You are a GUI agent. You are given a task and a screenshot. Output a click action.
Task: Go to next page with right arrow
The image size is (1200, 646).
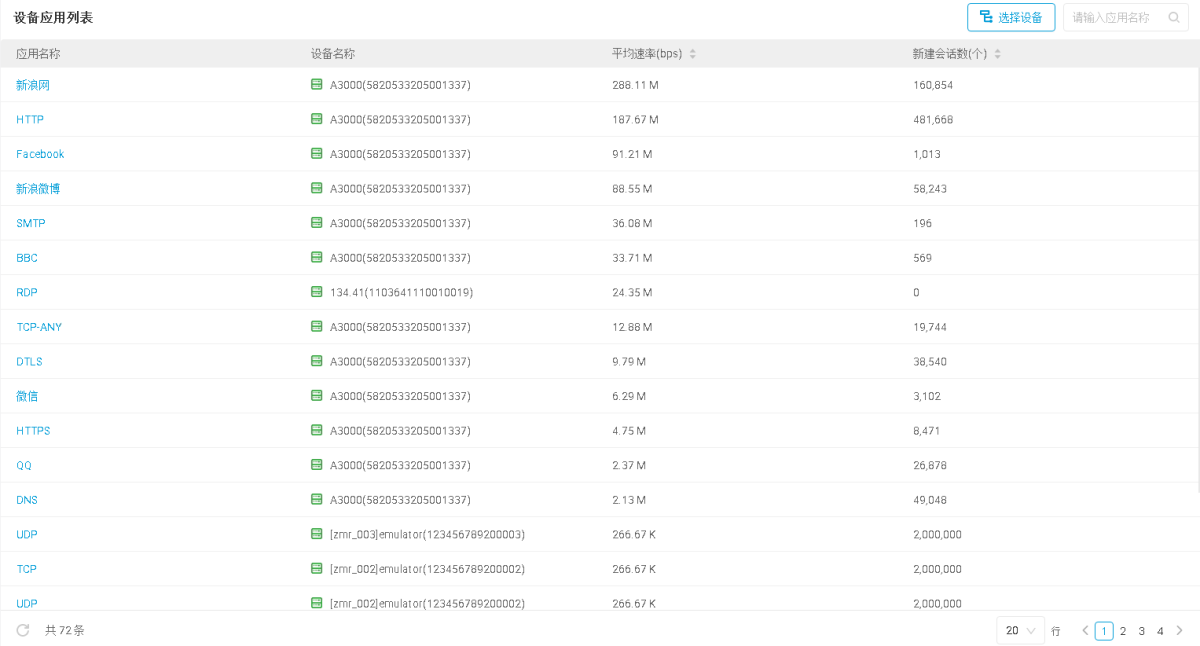pos(1179,631)
